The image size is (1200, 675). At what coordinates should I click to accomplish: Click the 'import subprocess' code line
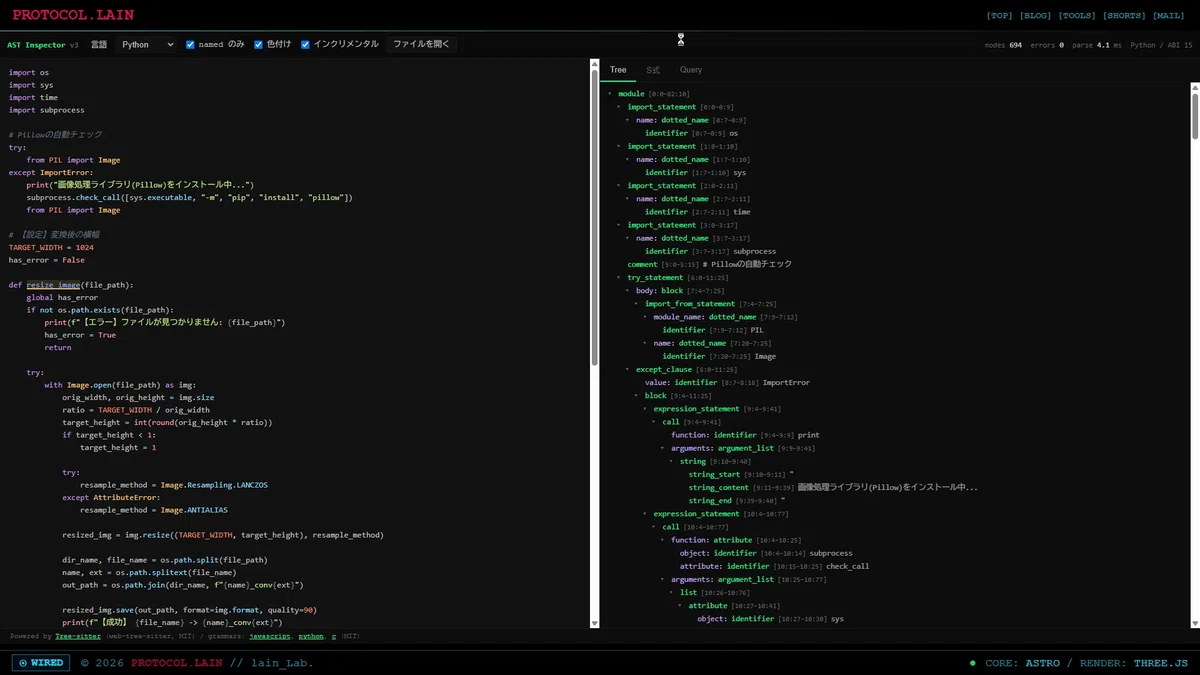[47, 110]
